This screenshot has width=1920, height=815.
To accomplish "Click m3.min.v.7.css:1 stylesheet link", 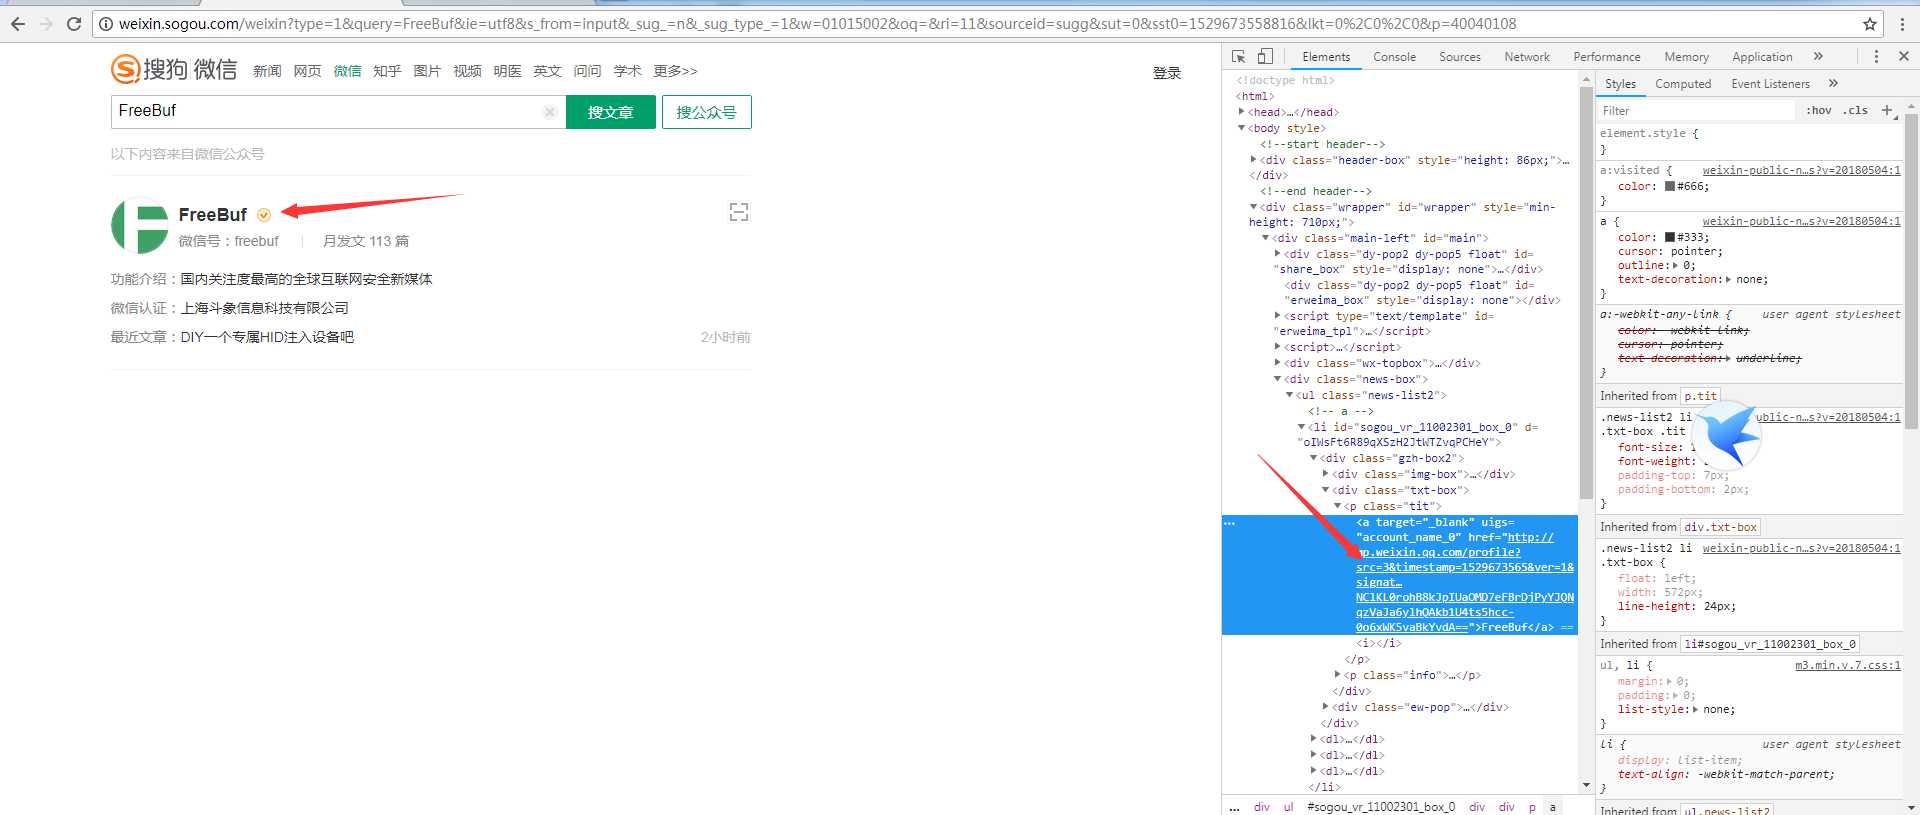I will click(x=1848, y=665).
